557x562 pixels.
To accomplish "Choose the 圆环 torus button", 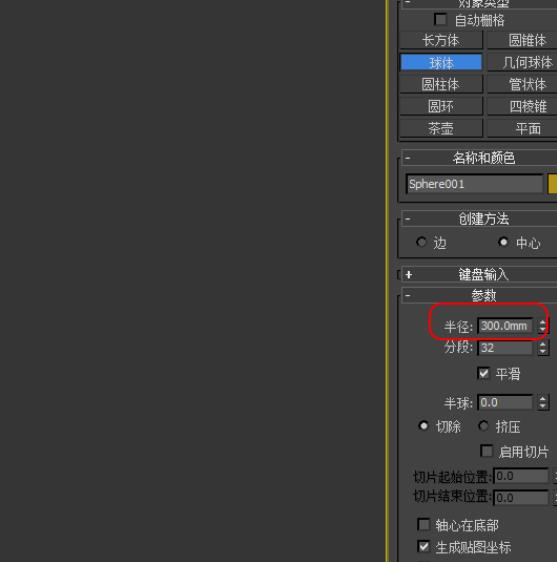I will point(441,106).
